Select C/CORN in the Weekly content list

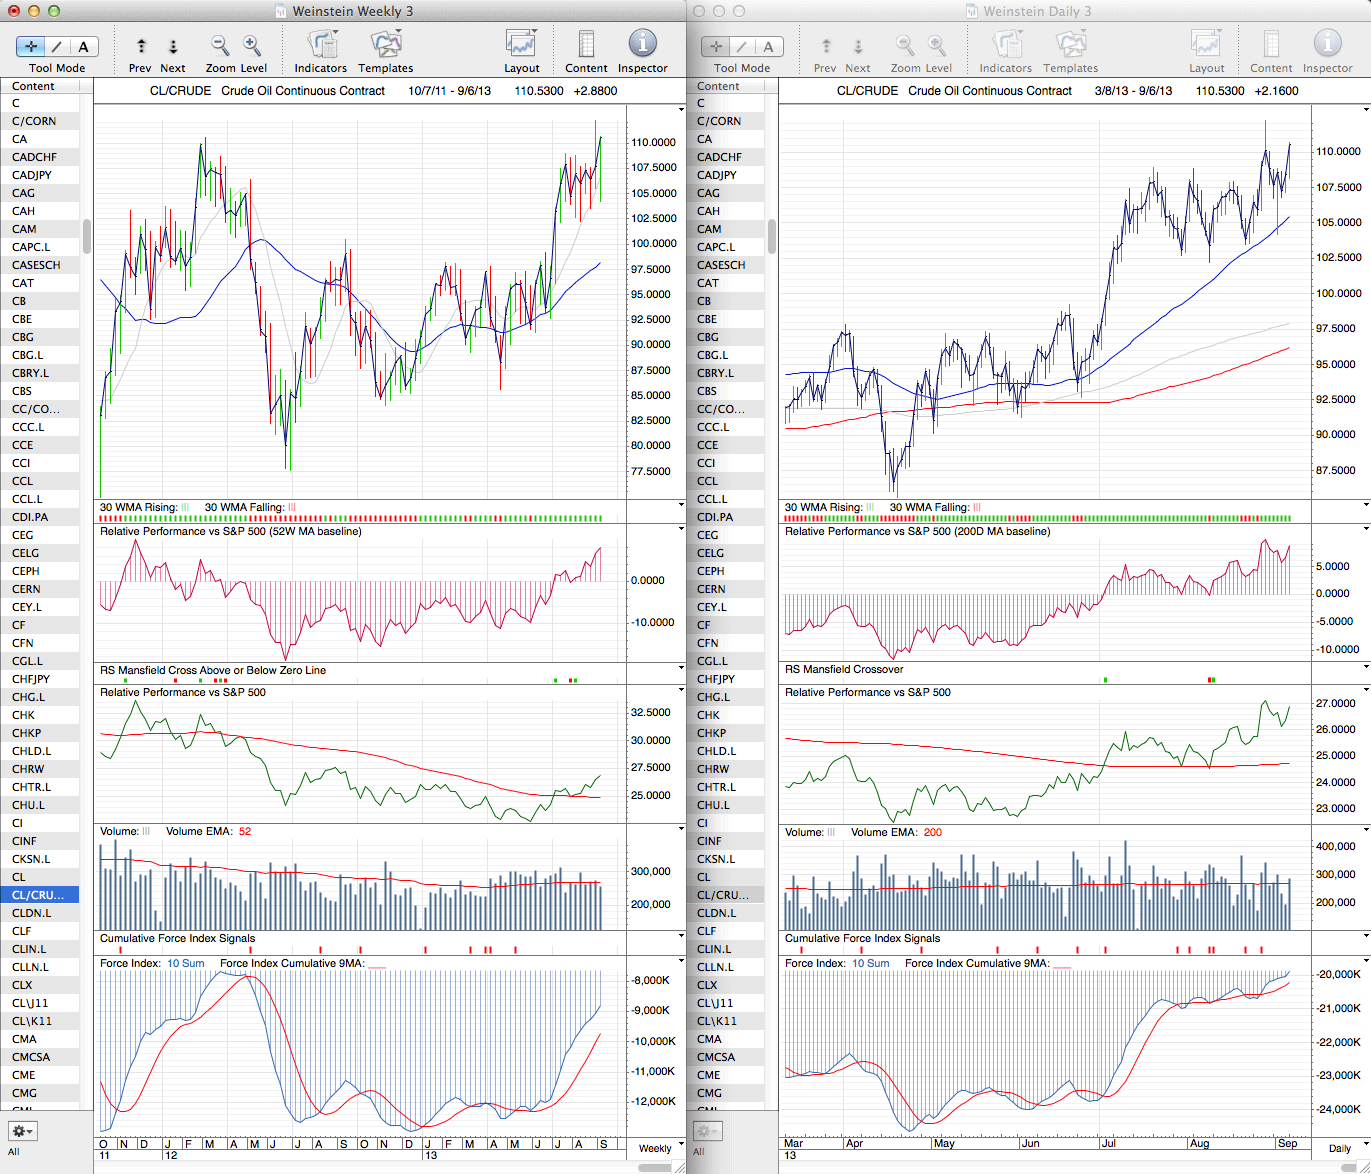pos(34,121)
